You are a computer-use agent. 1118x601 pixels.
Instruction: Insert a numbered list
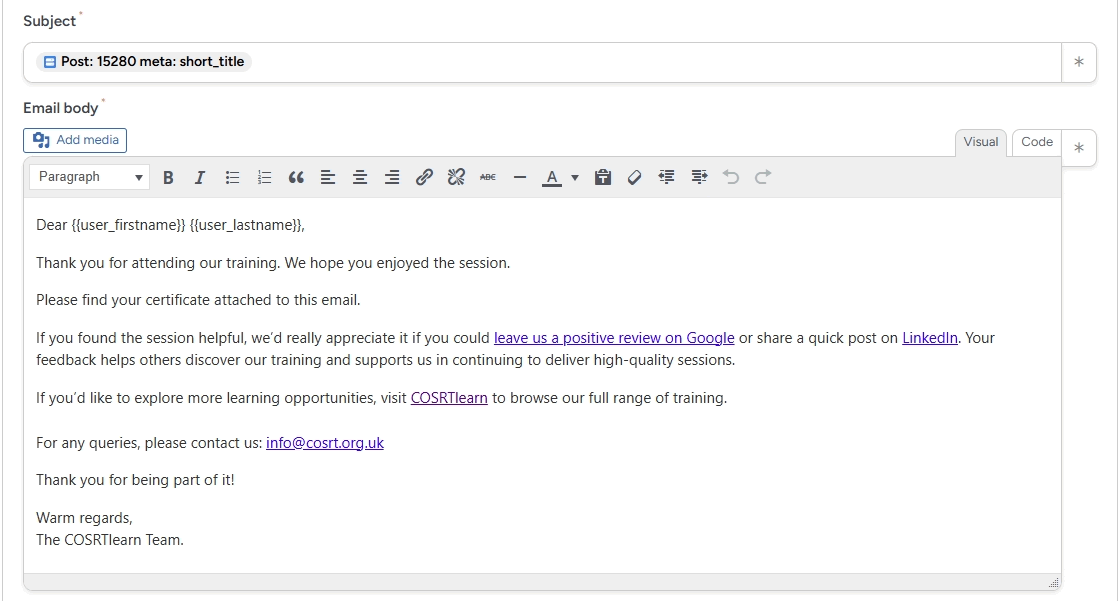click(x=264, y=178)
